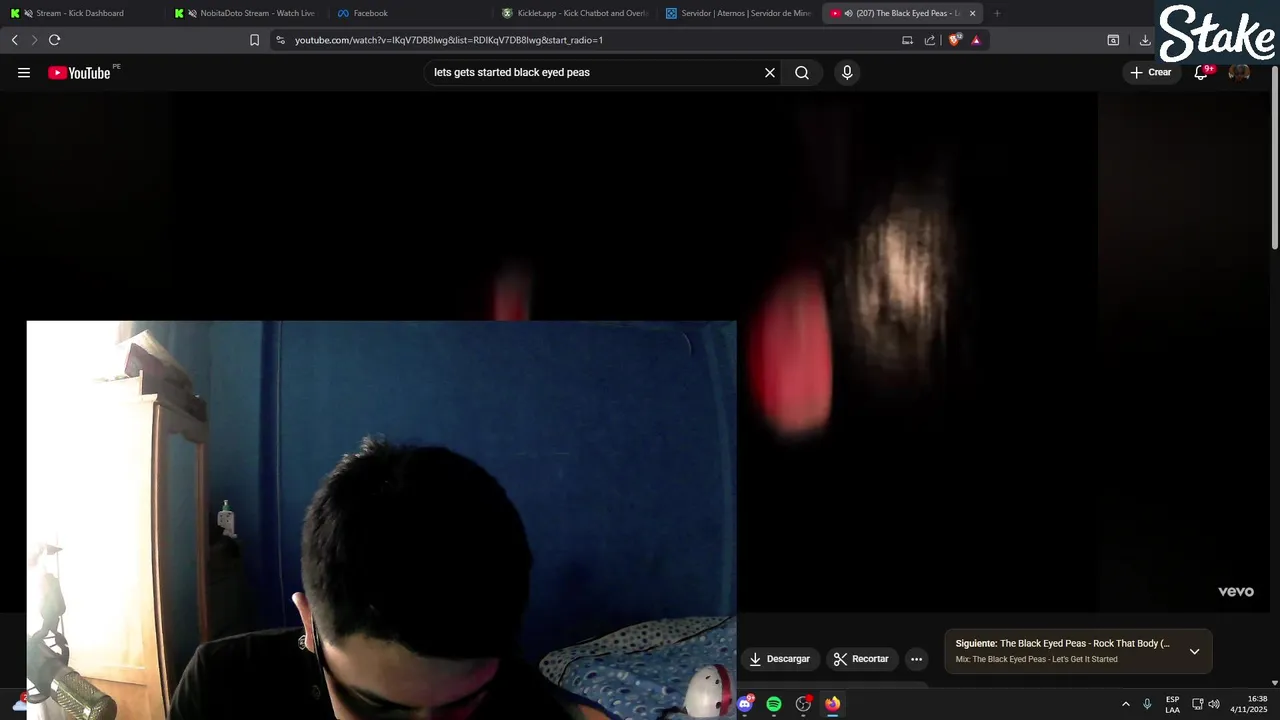The height and width of the screenshot is (720, 1280).
Task: Go forward in browser history
Action: coord(34,40)
